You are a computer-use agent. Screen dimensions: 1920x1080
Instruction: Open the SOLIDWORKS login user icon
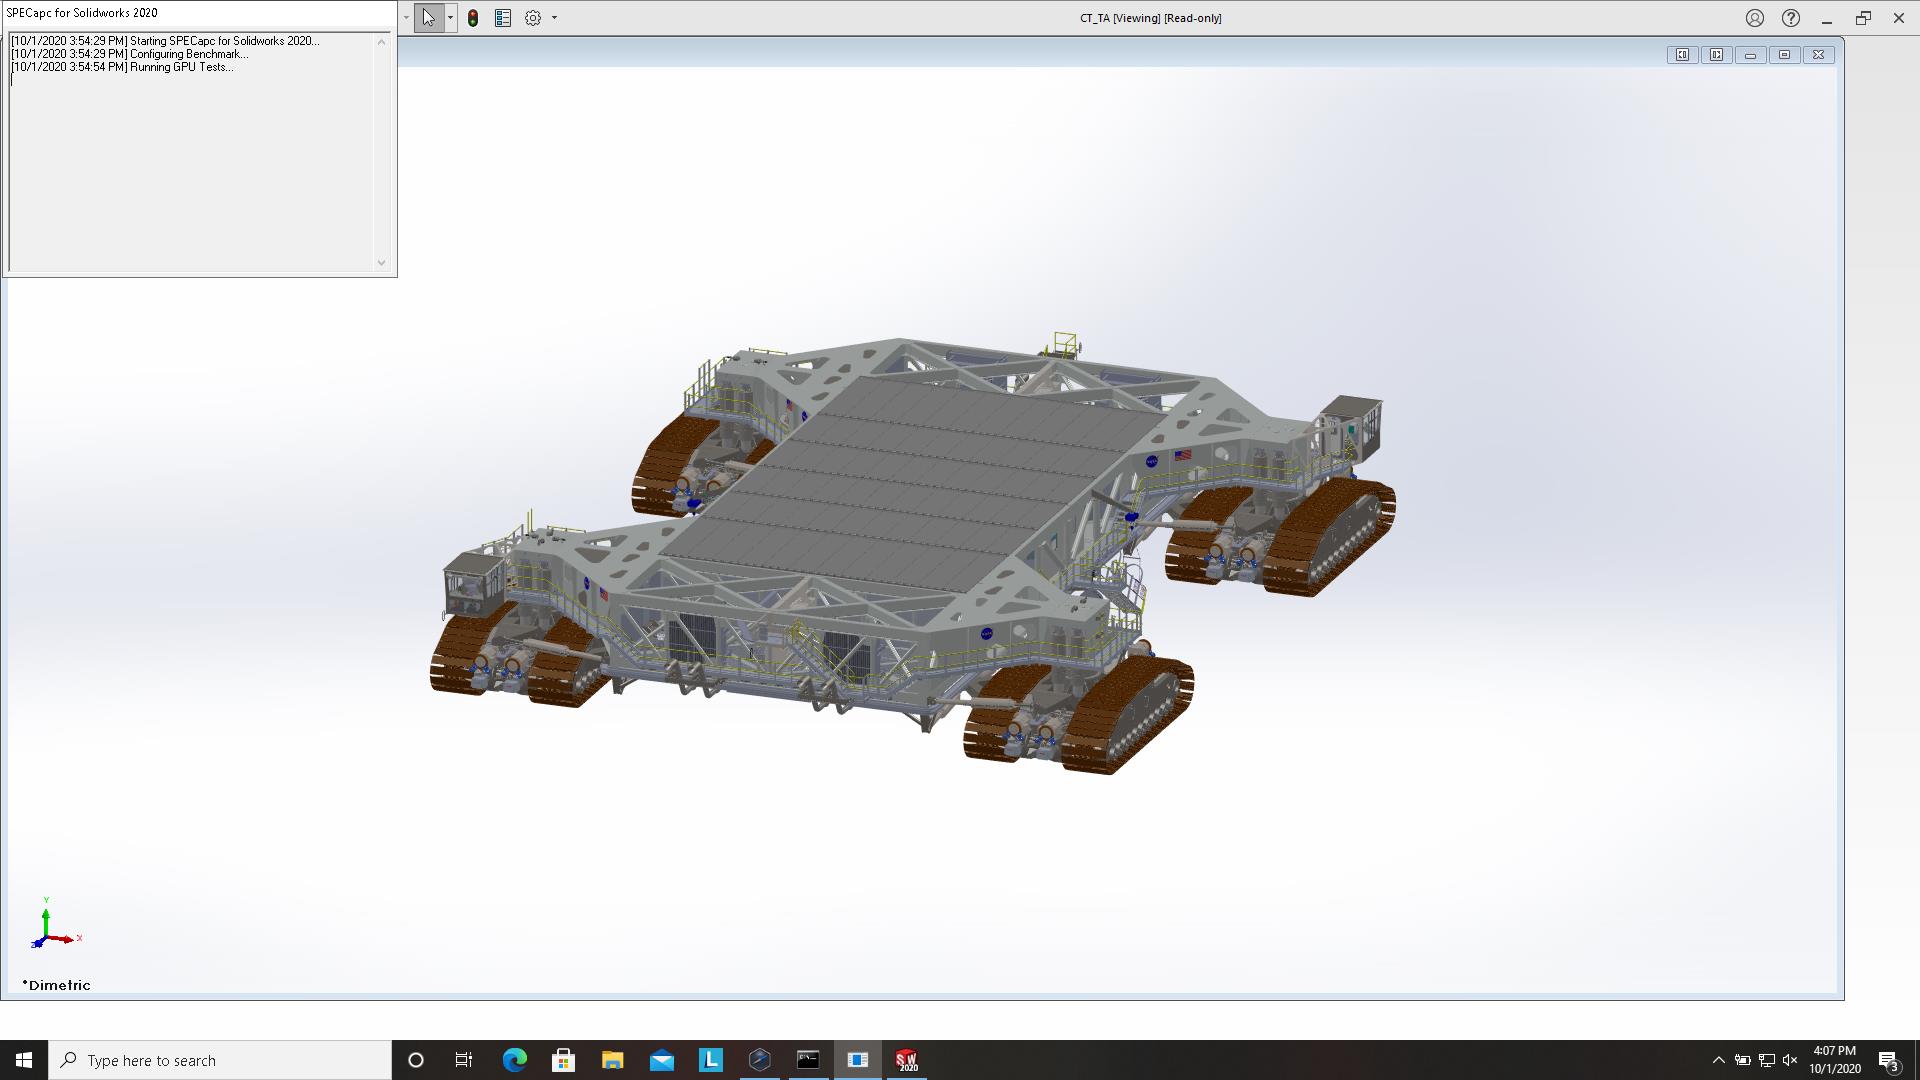point(1755,18)
